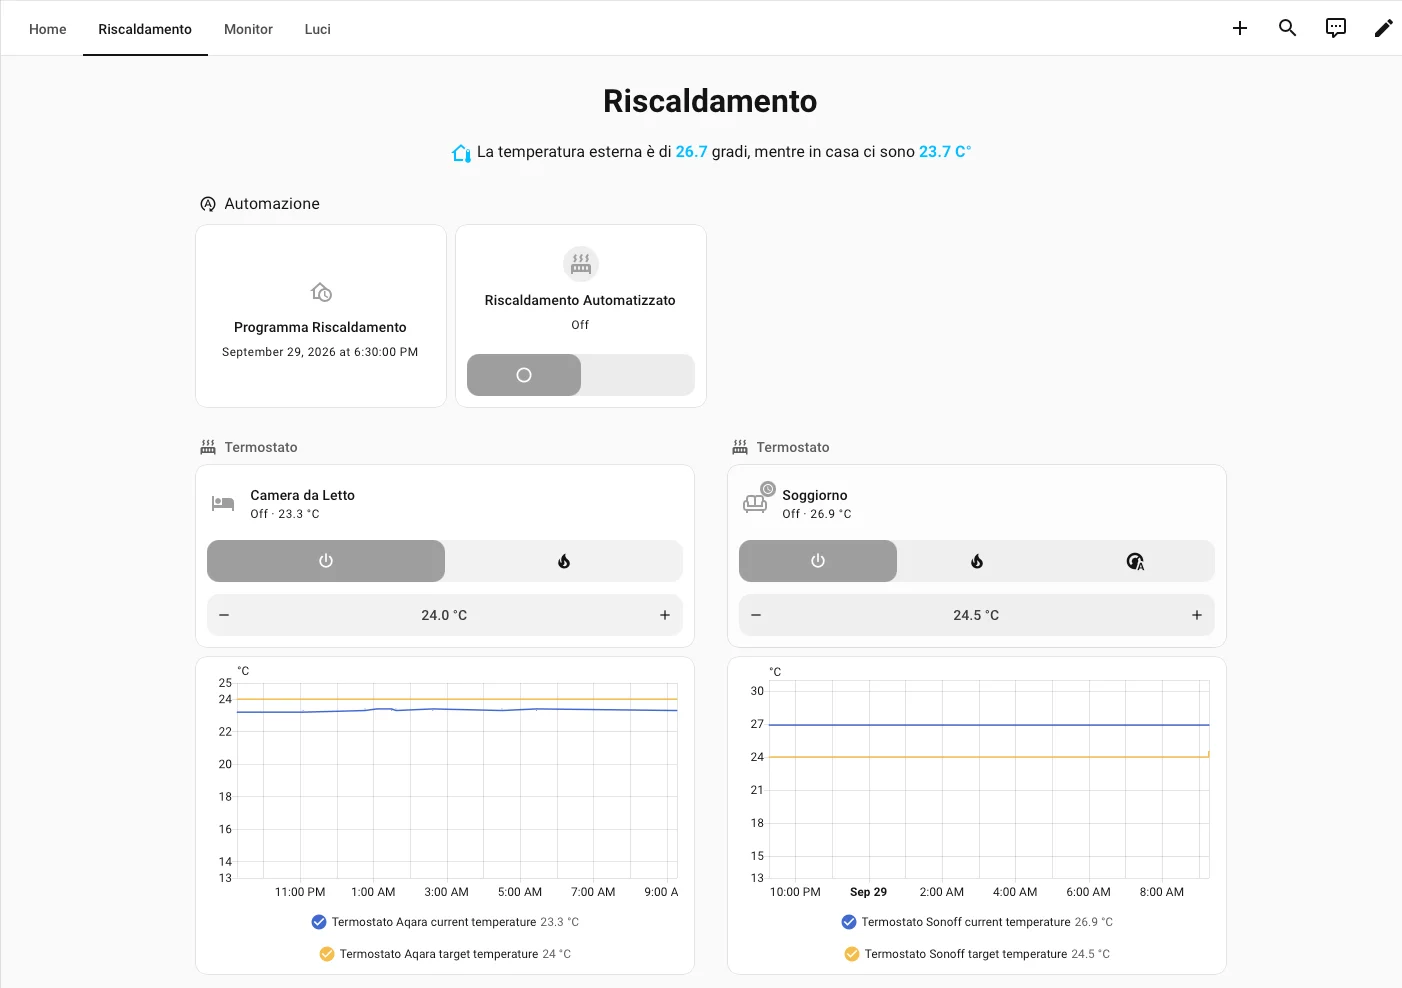Toggle Termostato Aqara current temperature series
The width and height of the screenshot is (1402, 988).
(445, 922)
